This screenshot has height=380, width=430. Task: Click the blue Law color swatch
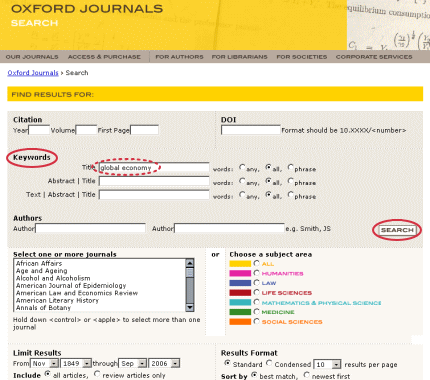coord(240,283)
